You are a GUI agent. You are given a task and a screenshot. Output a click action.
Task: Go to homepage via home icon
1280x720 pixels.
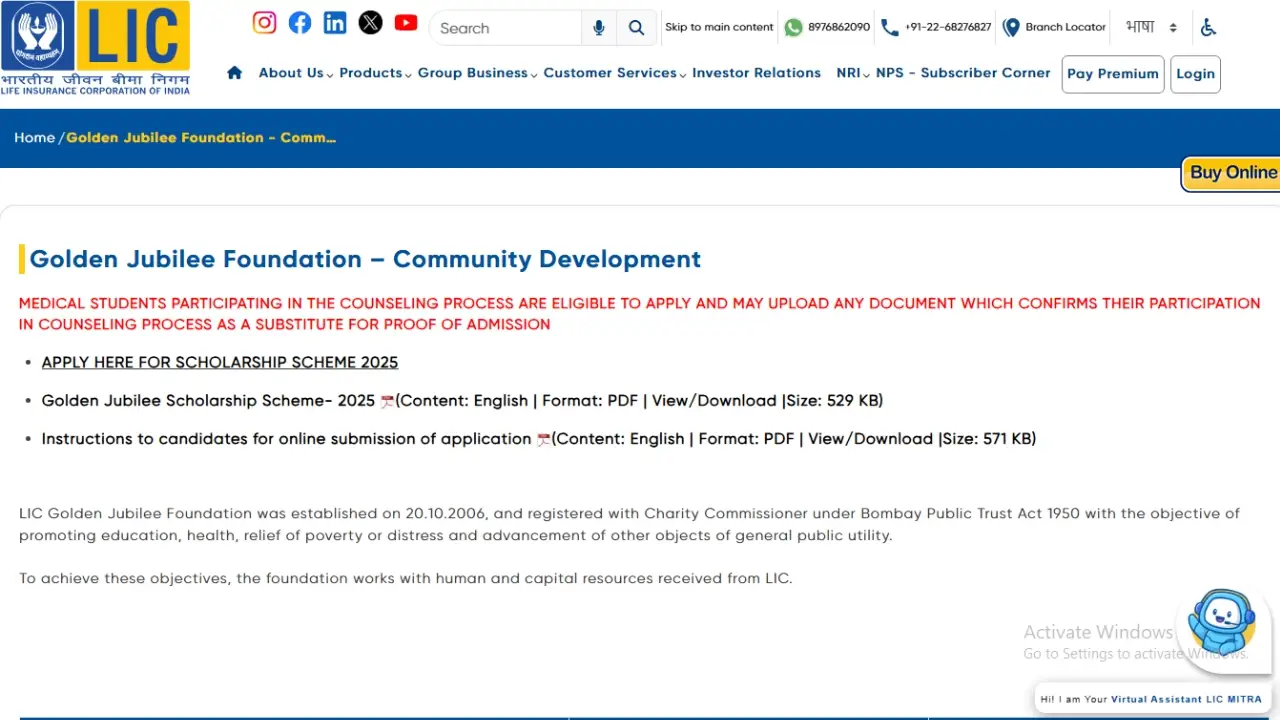[x=235, y=73]
